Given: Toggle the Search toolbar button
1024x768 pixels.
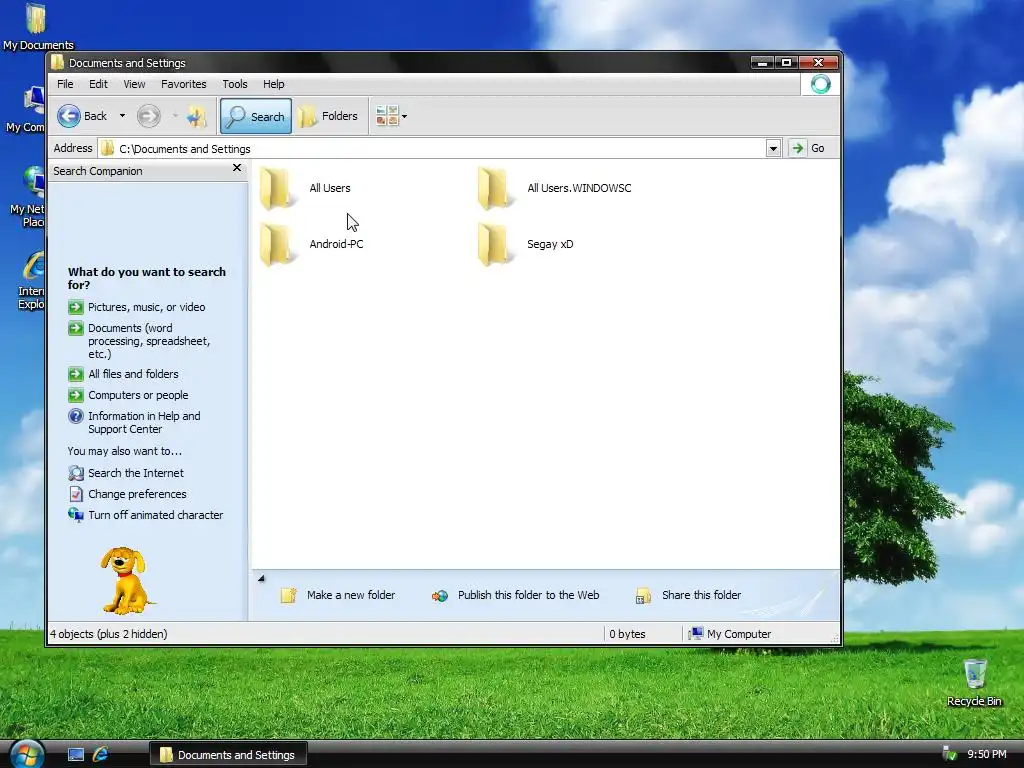Looking at the screenshot, I should (256, 116).
